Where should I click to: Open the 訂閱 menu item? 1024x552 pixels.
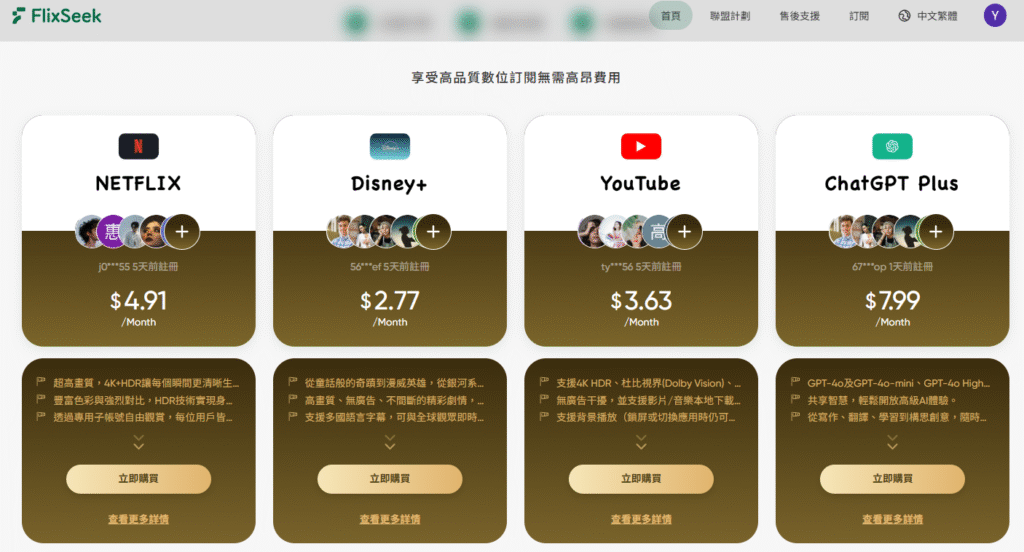[x=859, y=16]
